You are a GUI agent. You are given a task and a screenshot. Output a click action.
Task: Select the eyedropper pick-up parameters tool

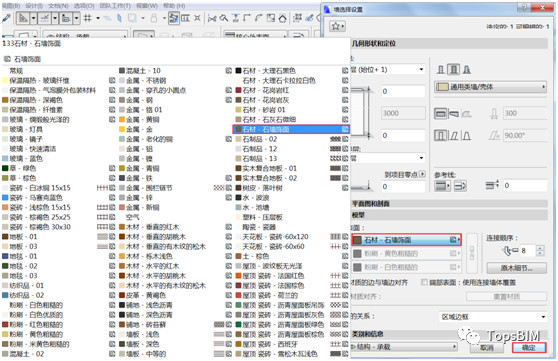pos(6,17)
